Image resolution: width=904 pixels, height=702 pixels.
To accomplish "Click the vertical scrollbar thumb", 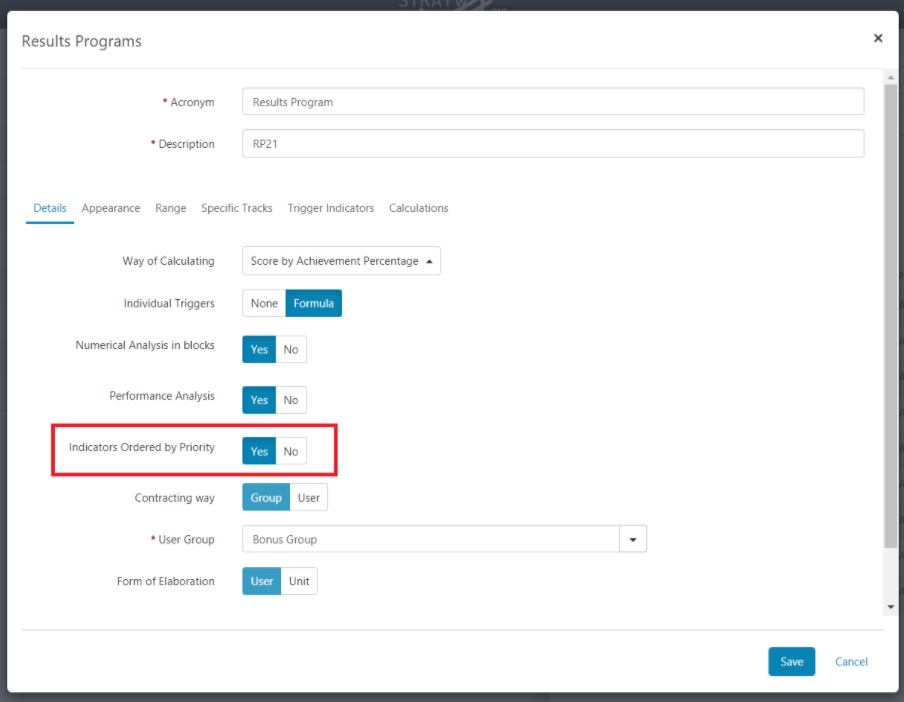I will coord(891,316).
